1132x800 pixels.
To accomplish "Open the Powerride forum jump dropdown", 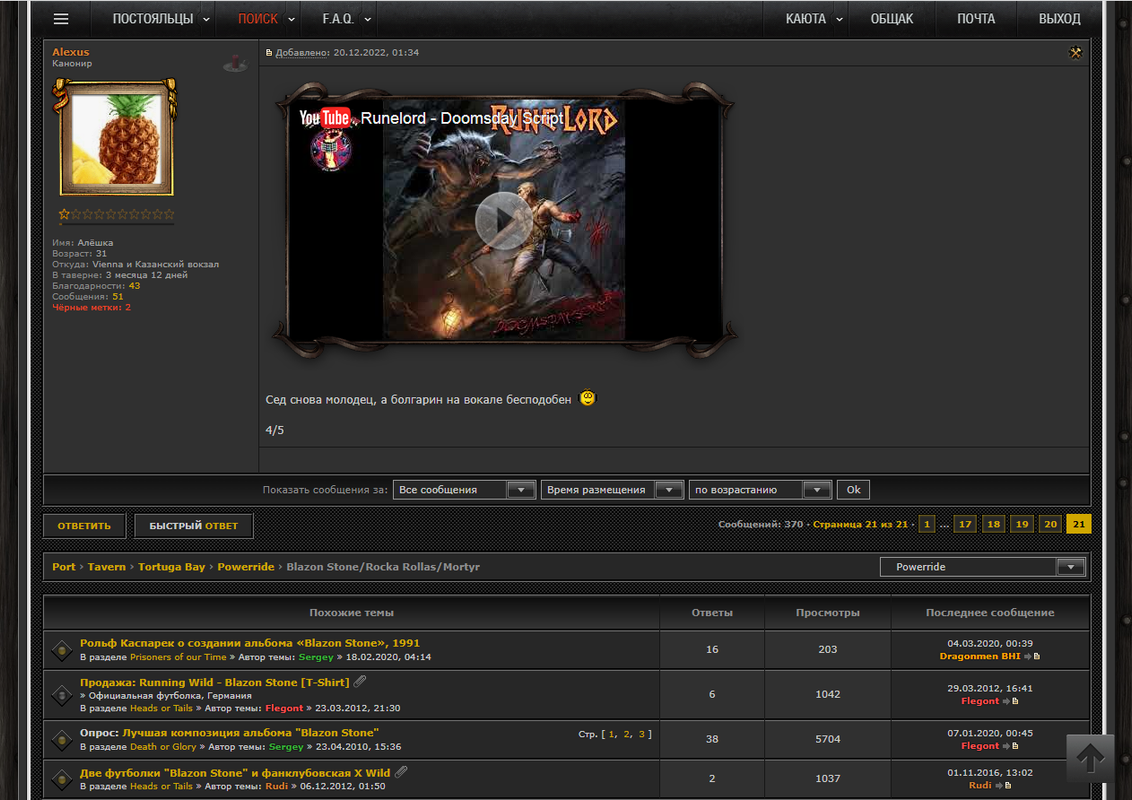I will pyautogui.click(x=983, y=567).
